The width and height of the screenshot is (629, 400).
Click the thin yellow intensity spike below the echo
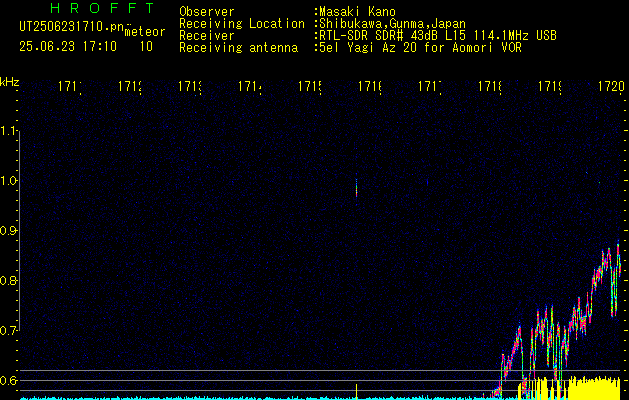point(356,392)
